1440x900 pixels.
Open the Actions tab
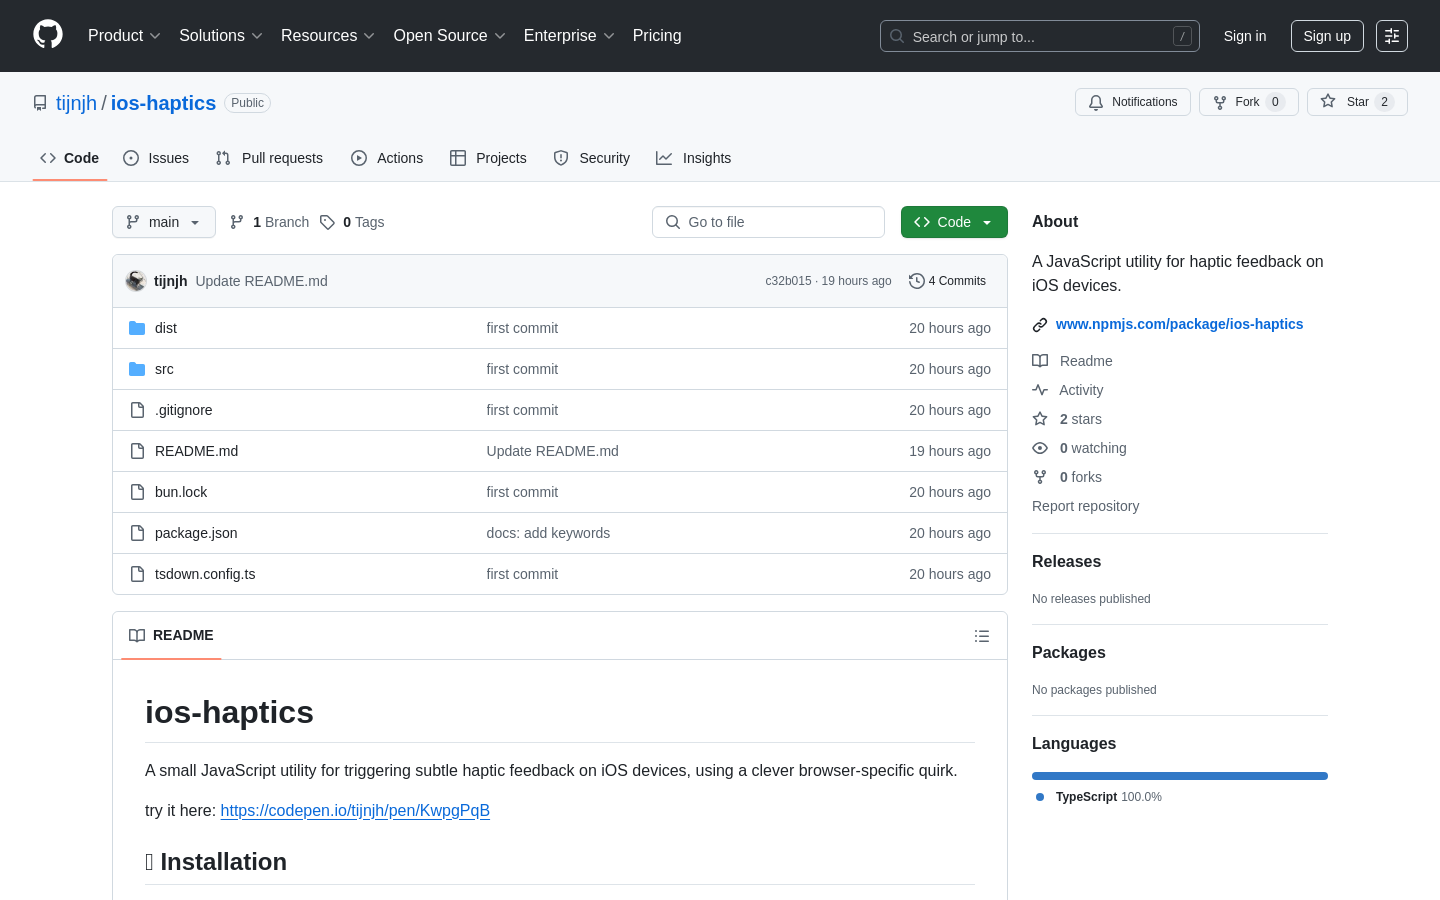(x=387, y=158)
